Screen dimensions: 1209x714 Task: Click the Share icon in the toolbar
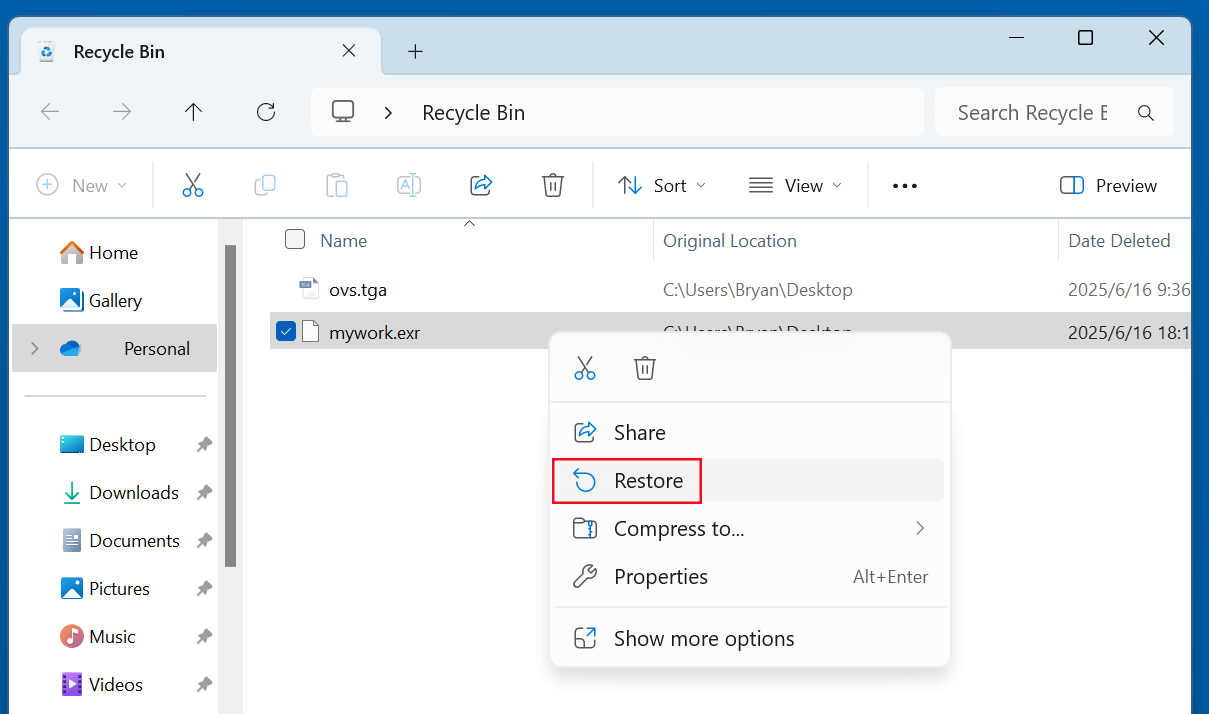click(x=480, y=185)
